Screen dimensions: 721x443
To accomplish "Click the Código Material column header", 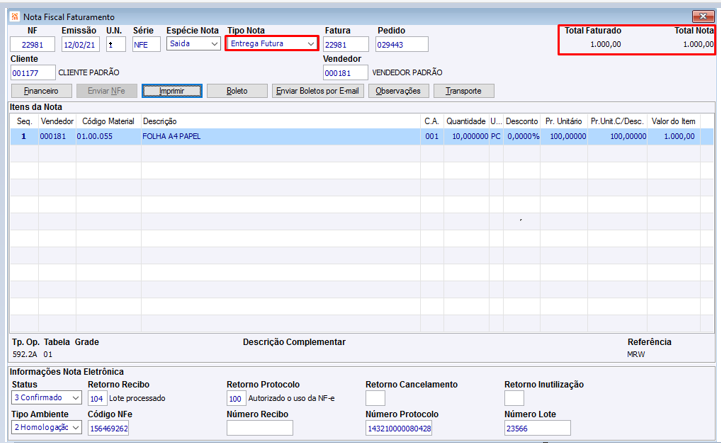I will [109, 121].
